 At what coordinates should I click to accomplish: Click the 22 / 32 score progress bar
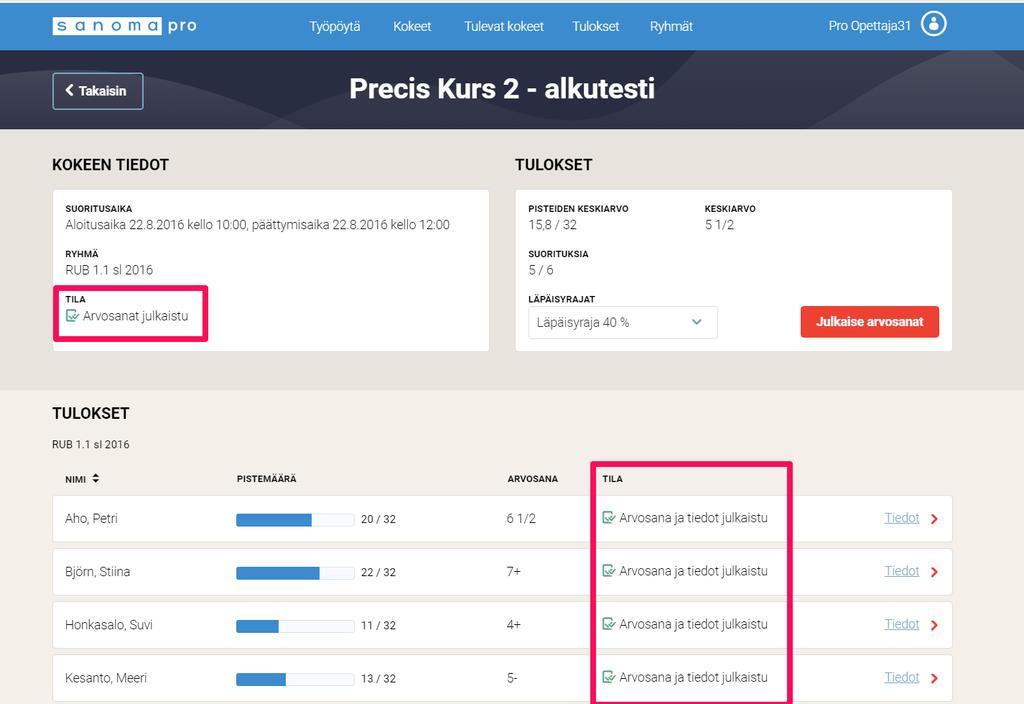pos(295,573)
